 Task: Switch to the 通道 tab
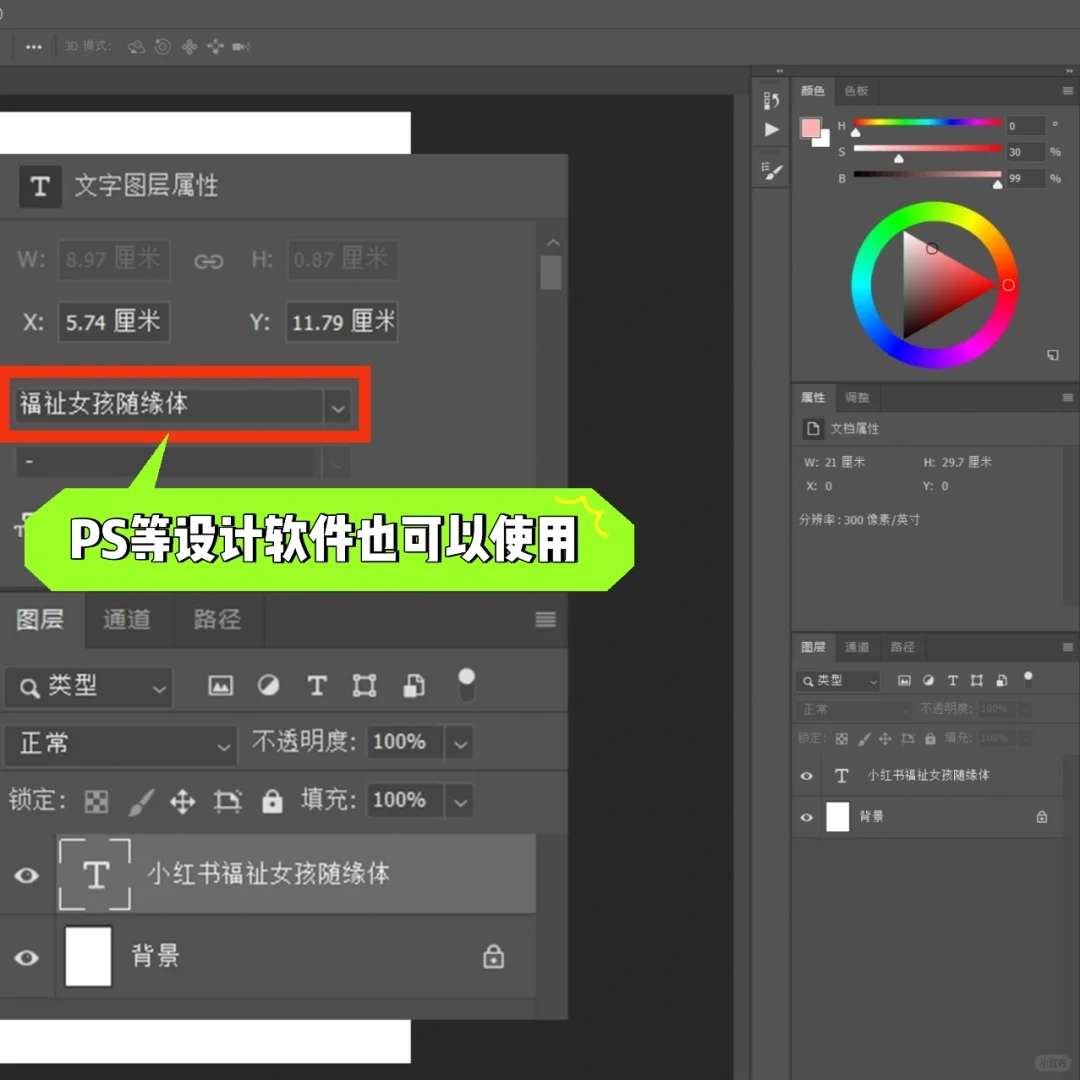127,620
